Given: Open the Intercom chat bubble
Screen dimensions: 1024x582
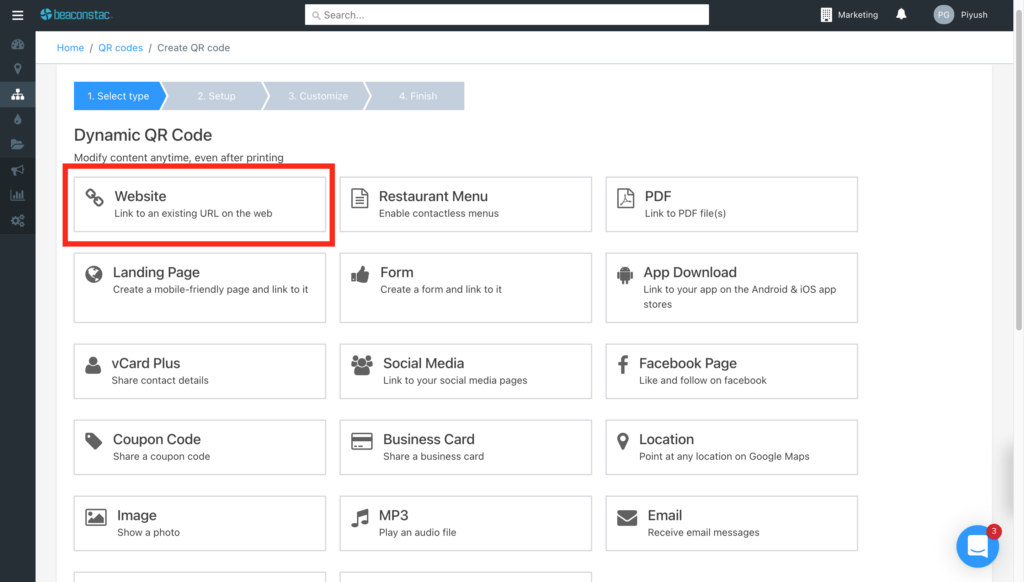Looking at the screenshot, I should (977, 546).
